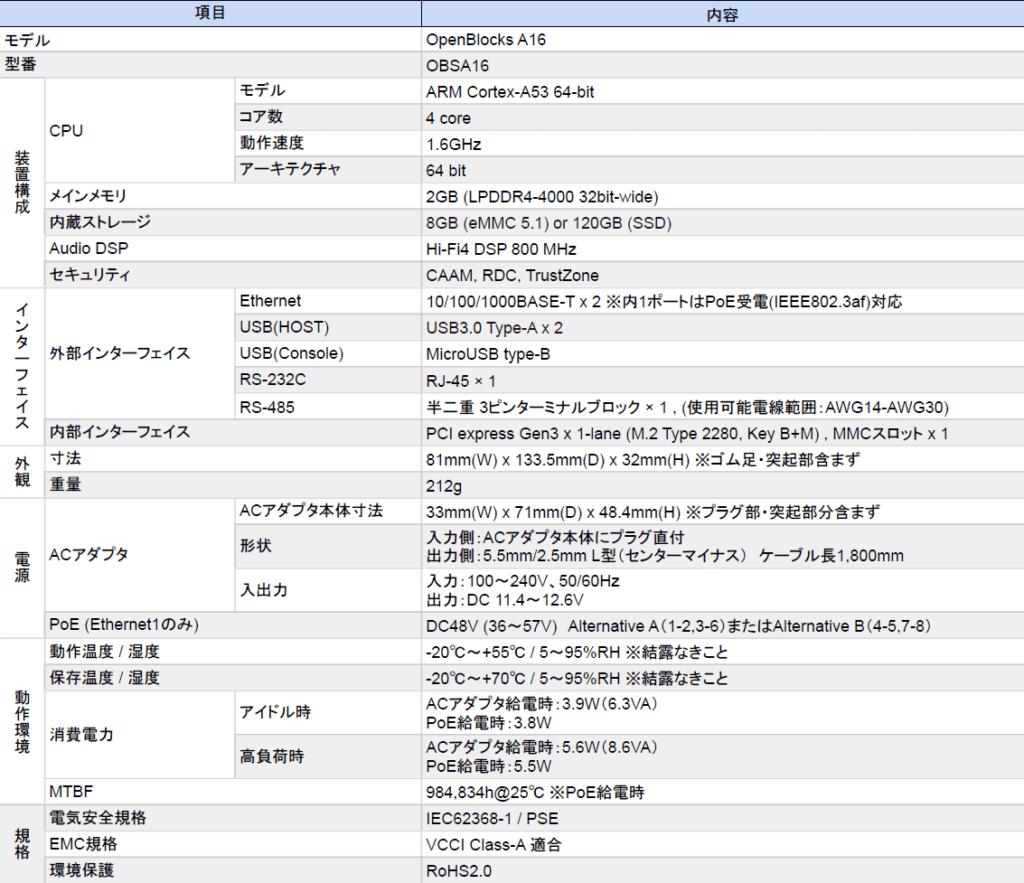Click the 内容 column header
Image resolution: width=1024 pixels, height=883 pixels.
pos(722,13)
